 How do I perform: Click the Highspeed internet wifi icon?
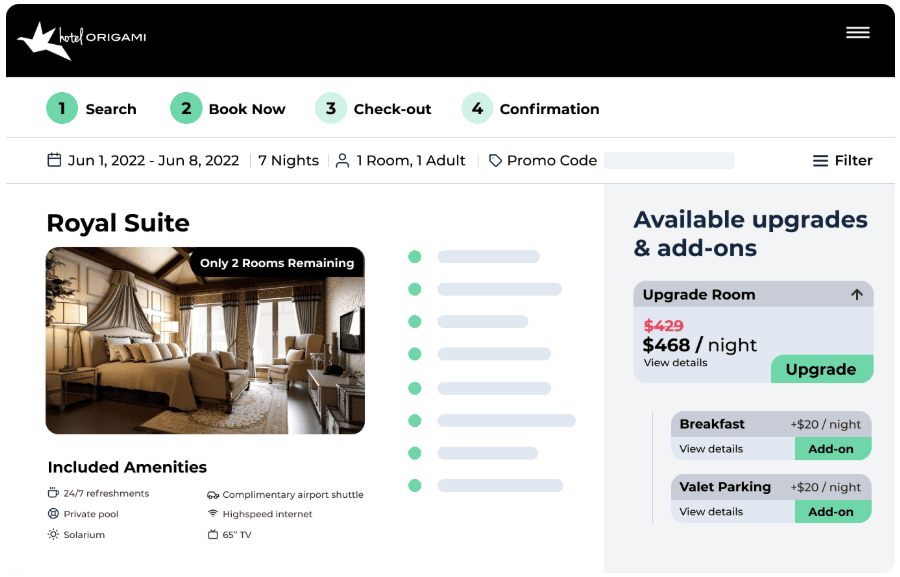pos(213,514)
